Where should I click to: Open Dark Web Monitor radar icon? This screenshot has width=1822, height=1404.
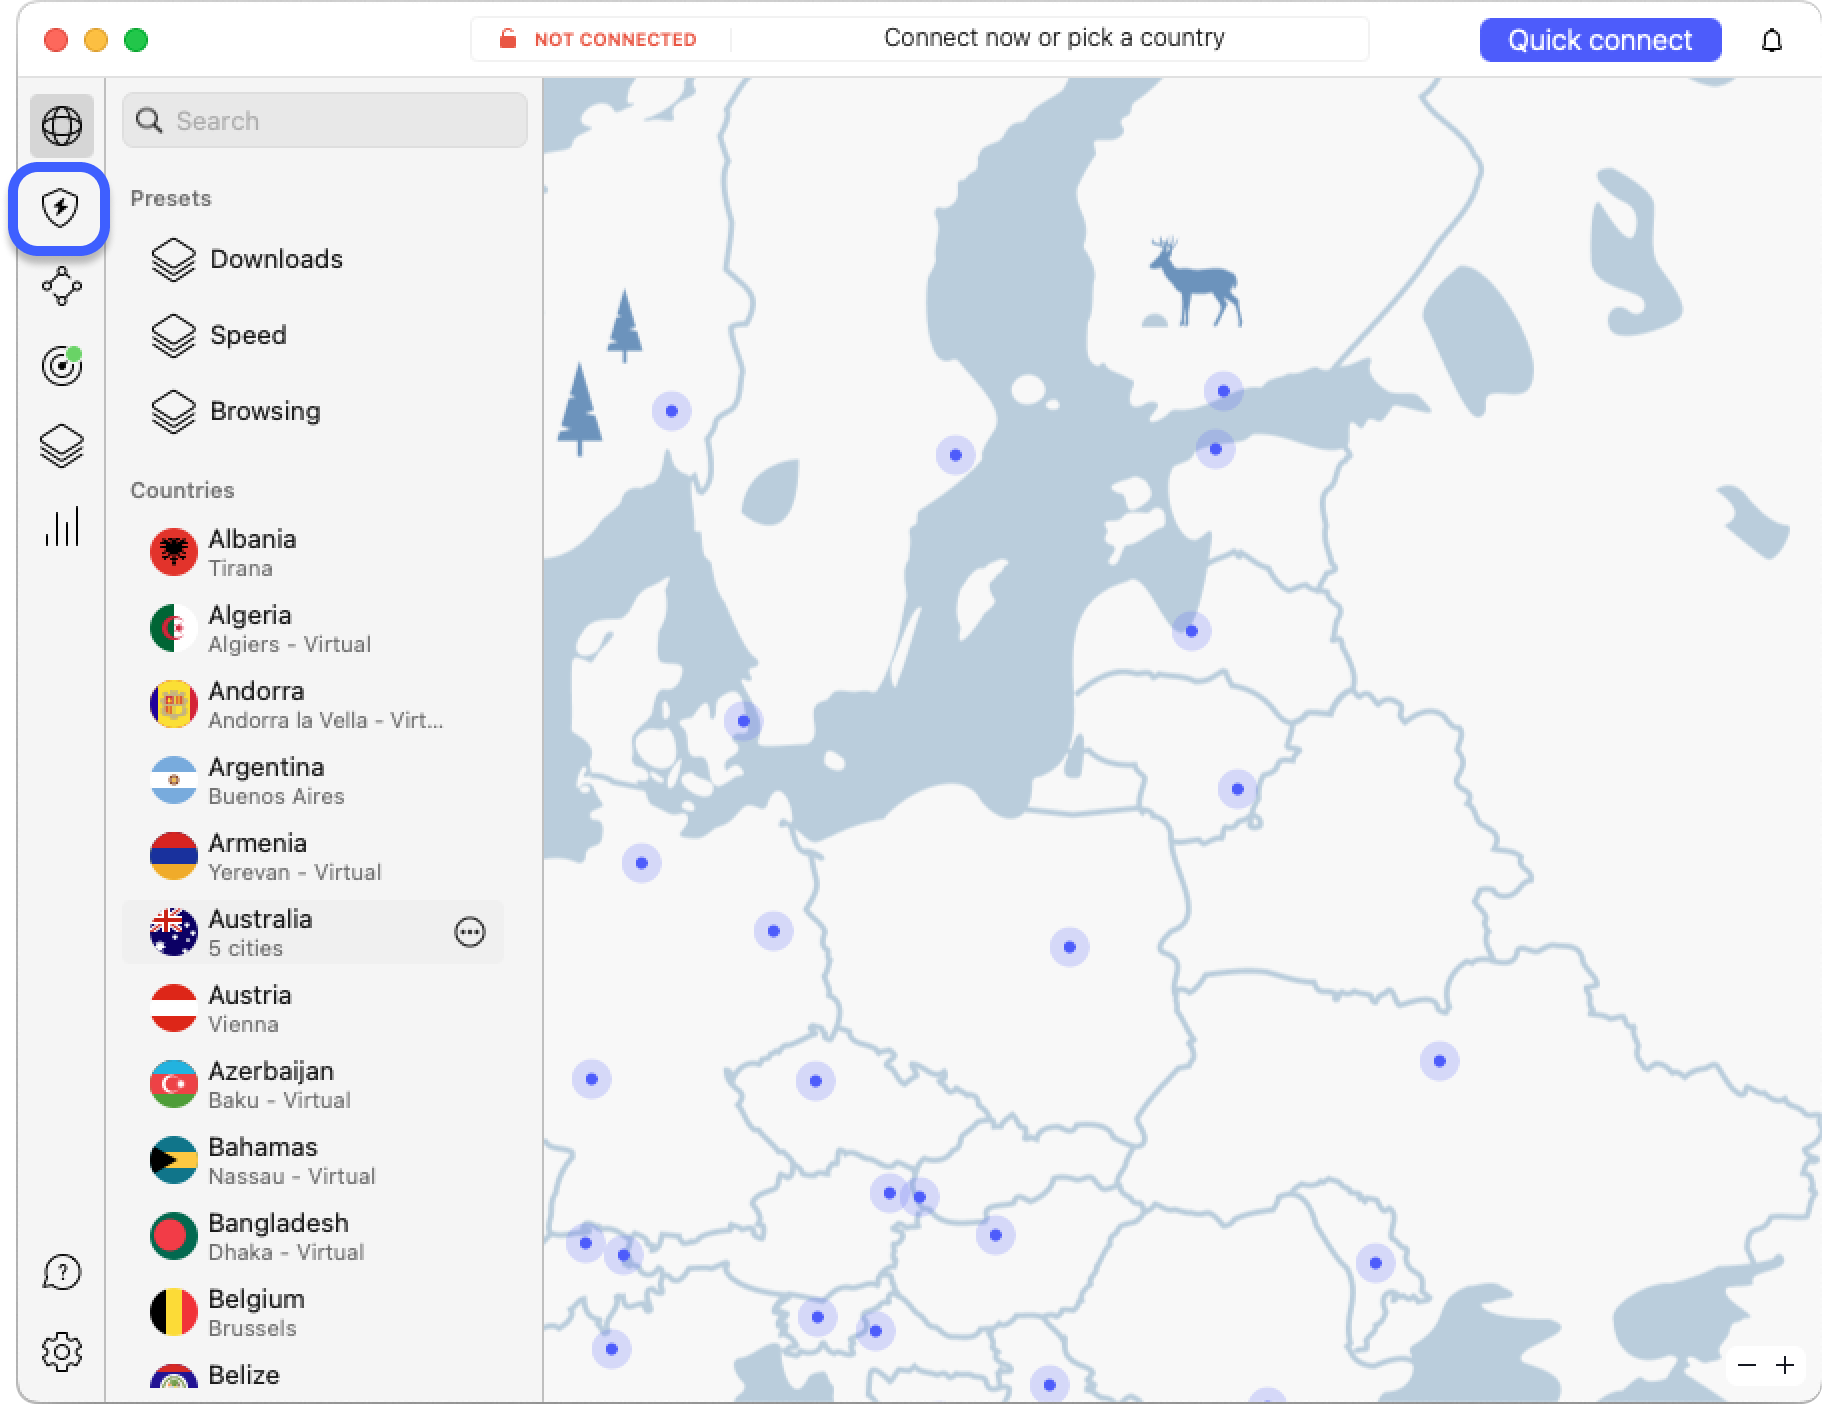point(62,366)
